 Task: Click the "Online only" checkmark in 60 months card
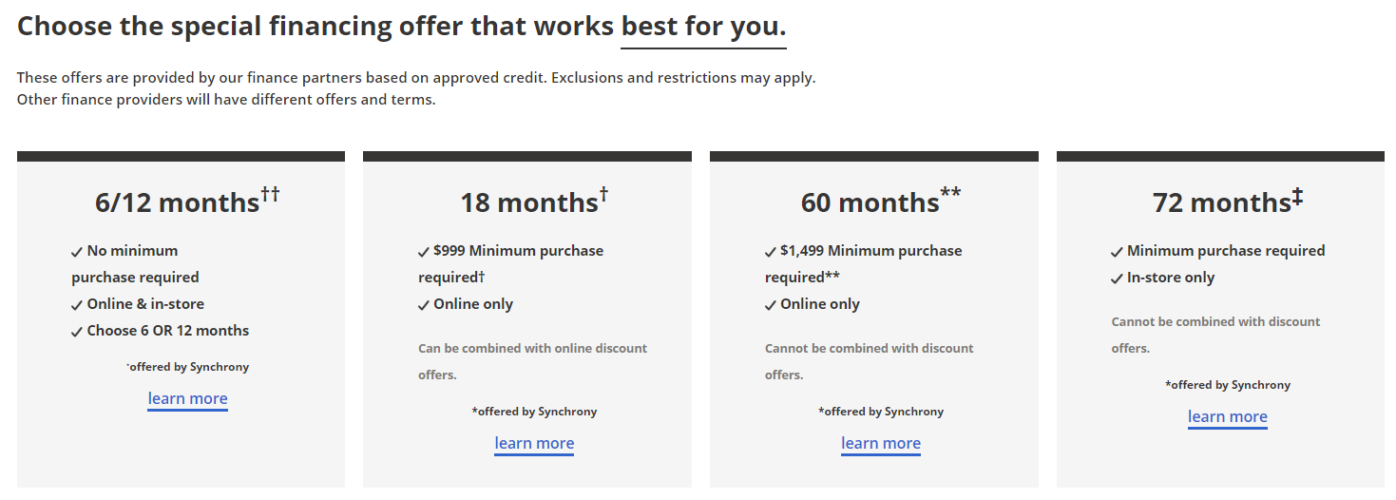771,305
